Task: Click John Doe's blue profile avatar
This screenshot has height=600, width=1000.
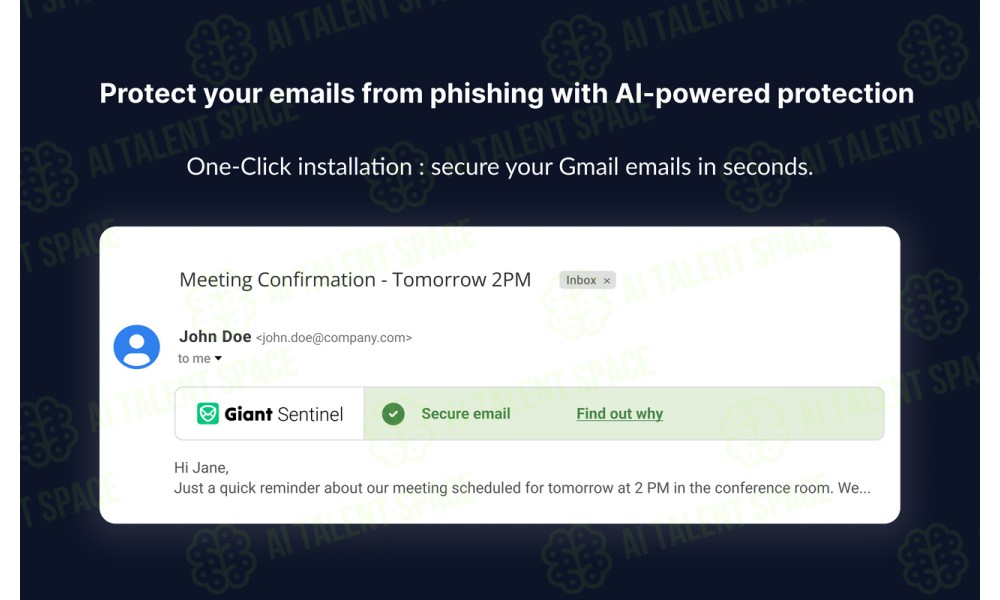Action: [136, 347]
